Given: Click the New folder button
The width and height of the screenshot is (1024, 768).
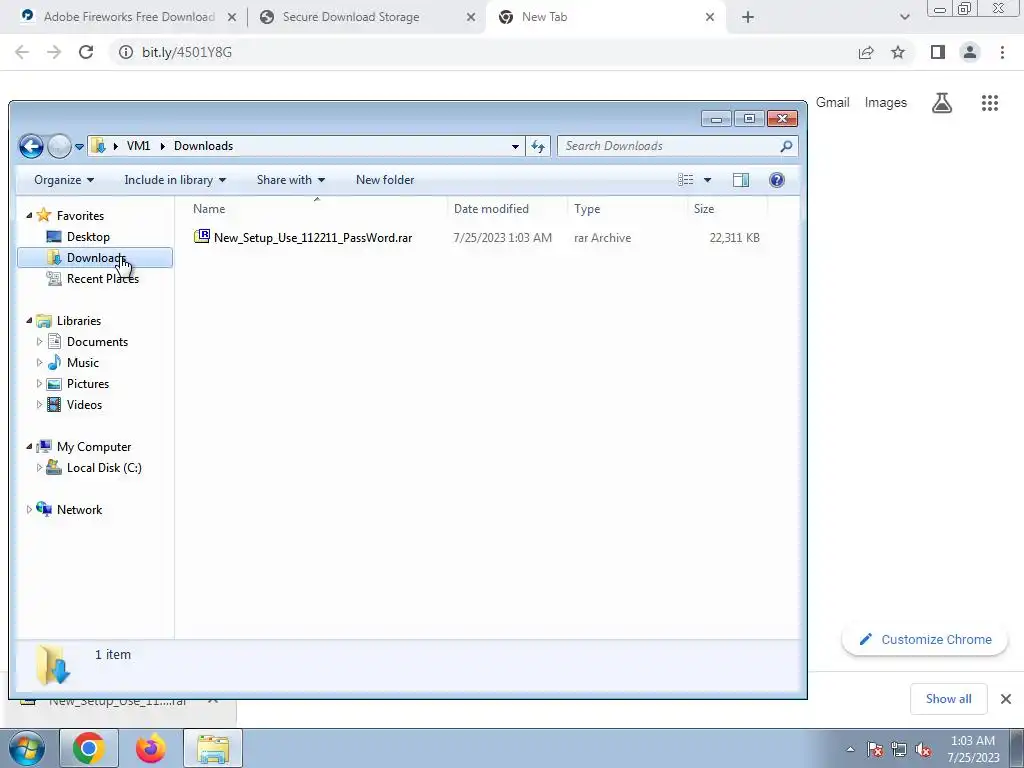Looking at the screenshot, I should (x=385, y=180).
